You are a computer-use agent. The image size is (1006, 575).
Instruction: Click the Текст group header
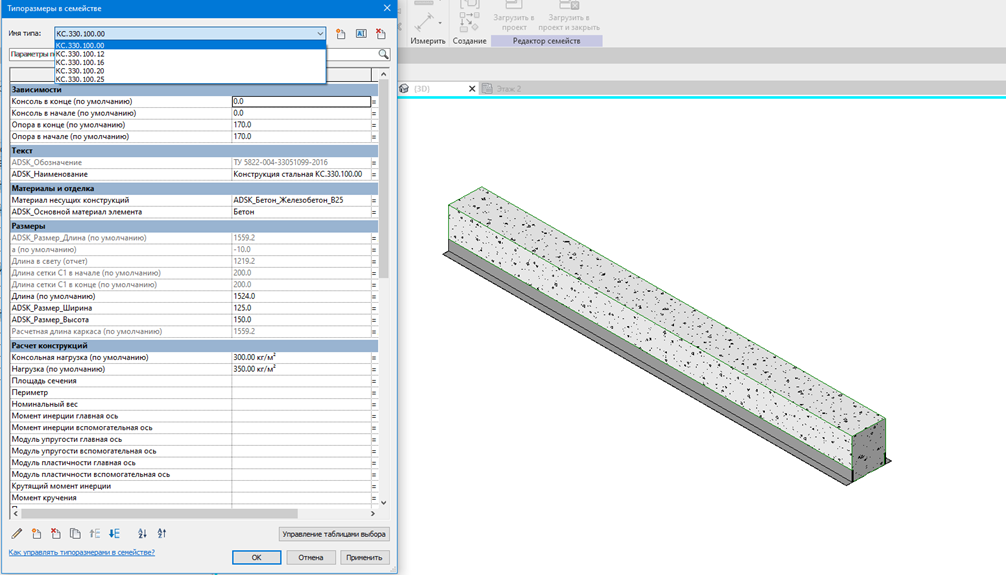(194, 150)
